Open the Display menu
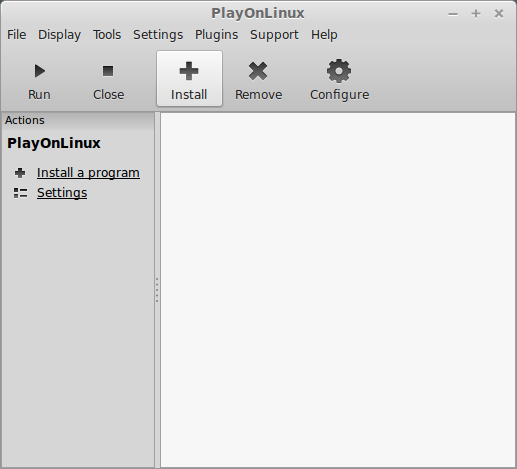This screenshot has height=469, width=517. pyautogui.click(x=59, y=35)
